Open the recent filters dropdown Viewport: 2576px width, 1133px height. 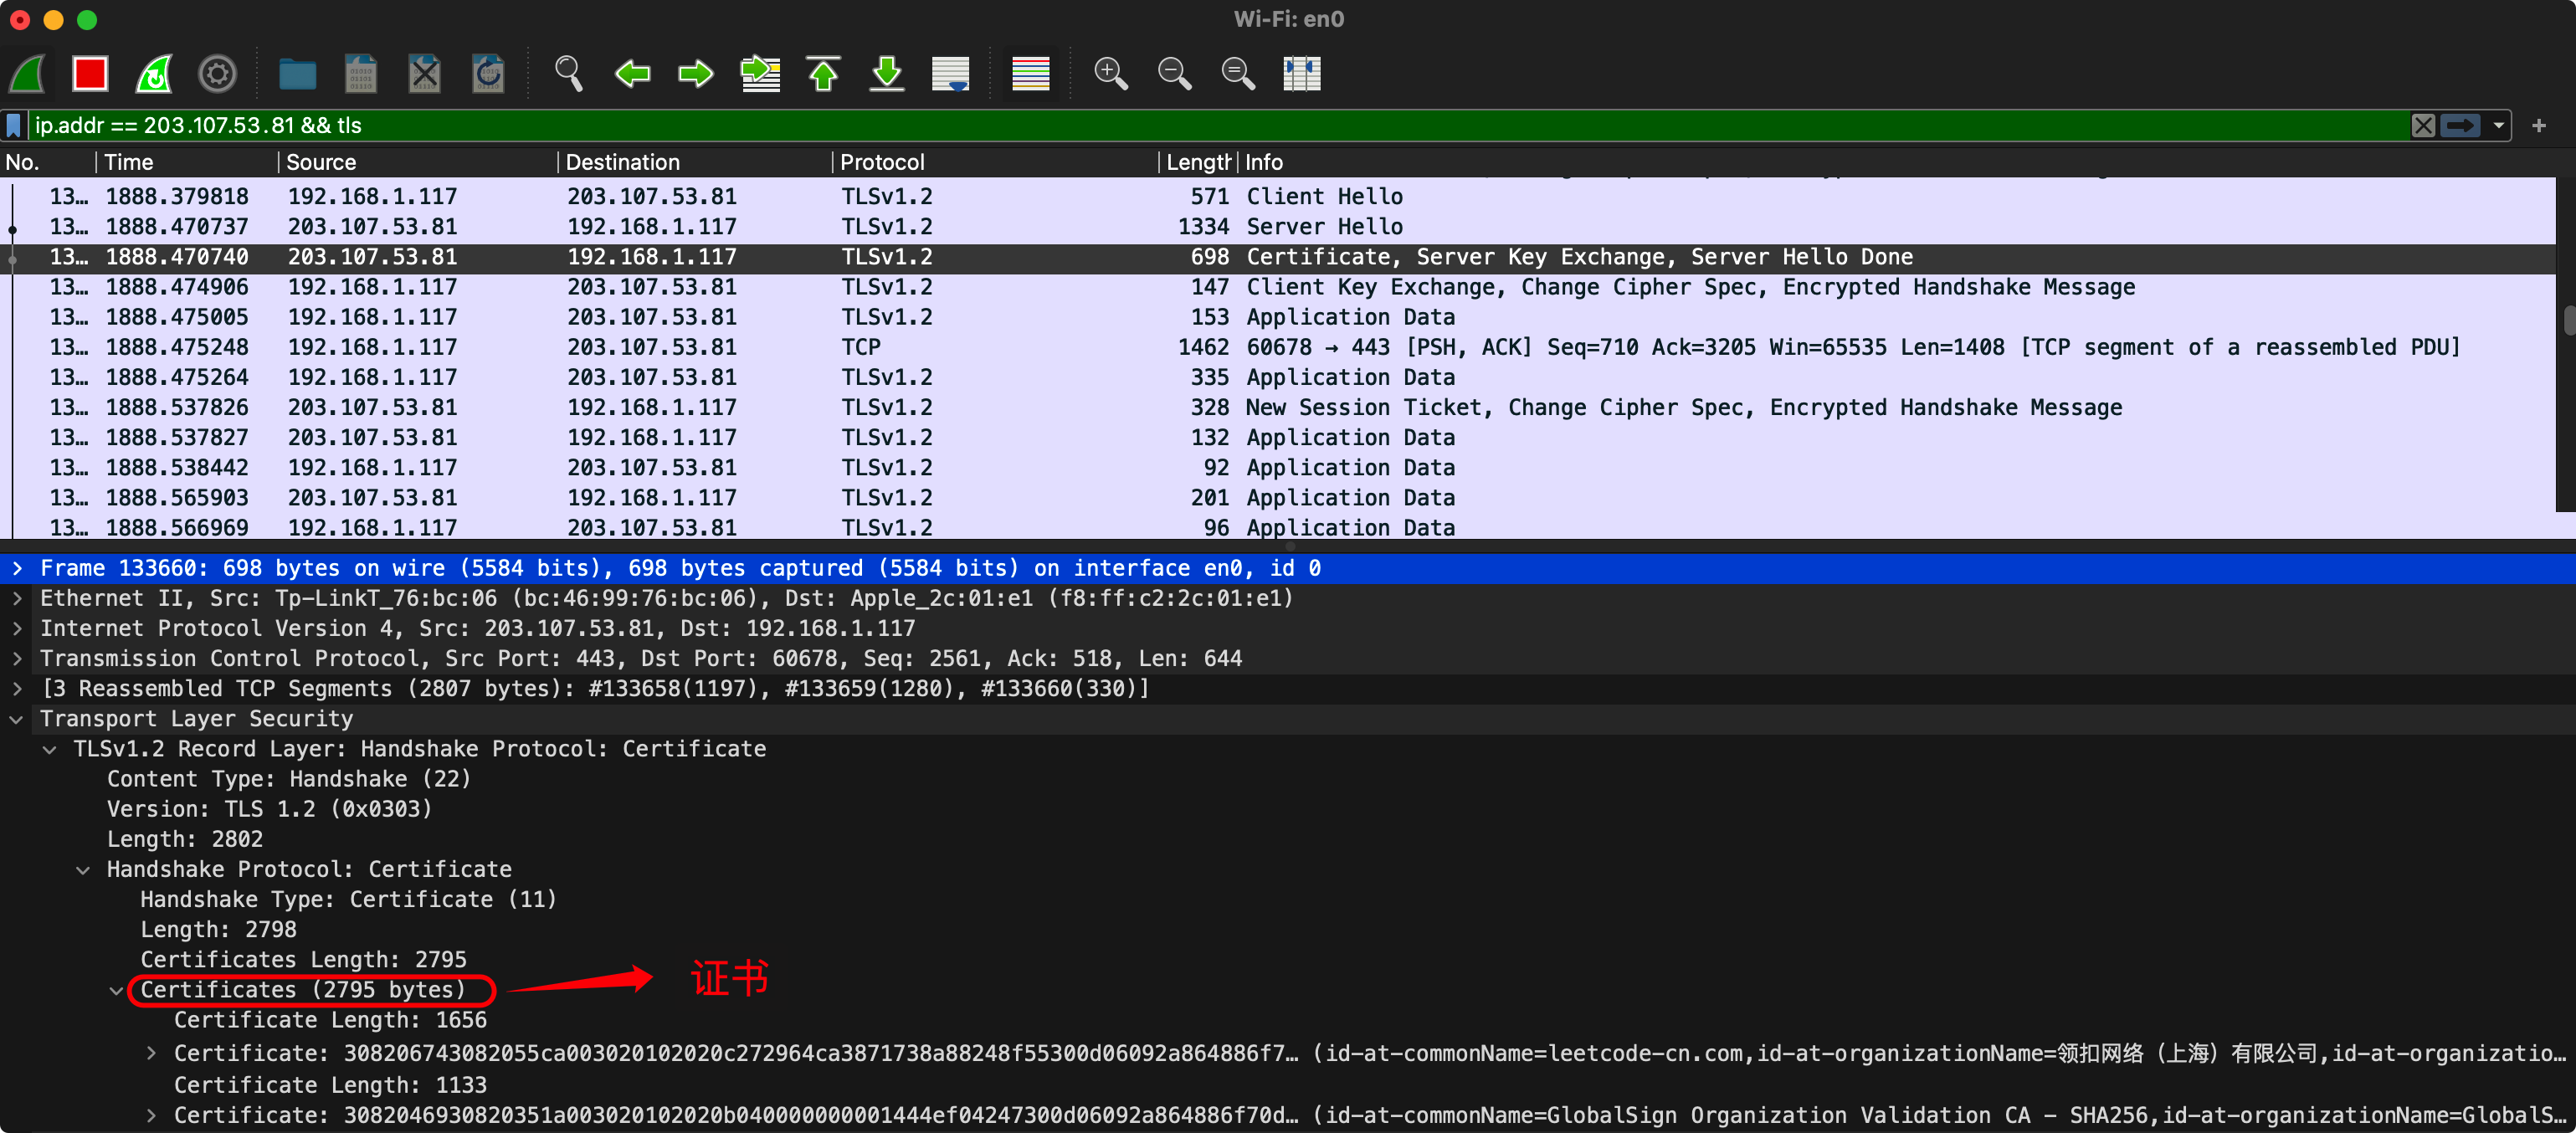click(x=2498, y=126)
